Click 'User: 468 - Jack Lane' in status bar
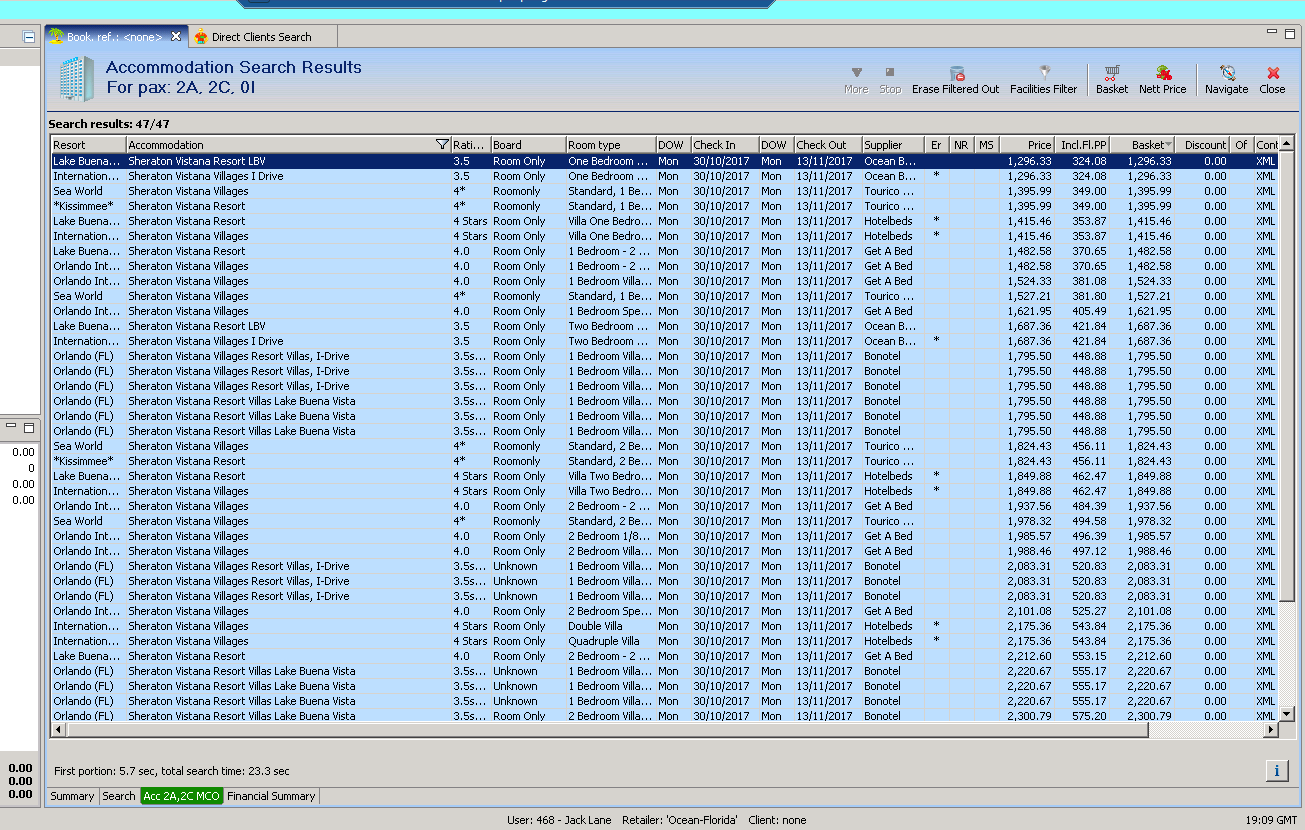1305x830 pixels. [560, 820]
